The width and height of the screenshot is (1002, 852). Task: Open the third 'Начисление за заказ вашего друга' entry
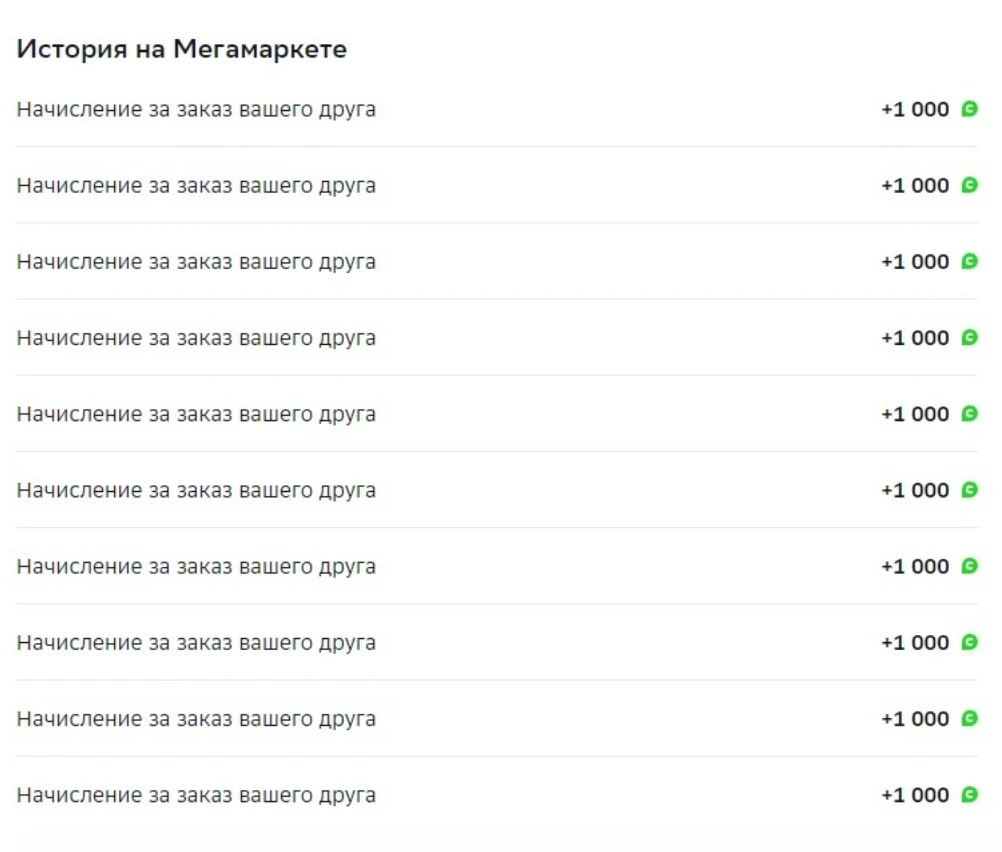(x=196, y=262)
